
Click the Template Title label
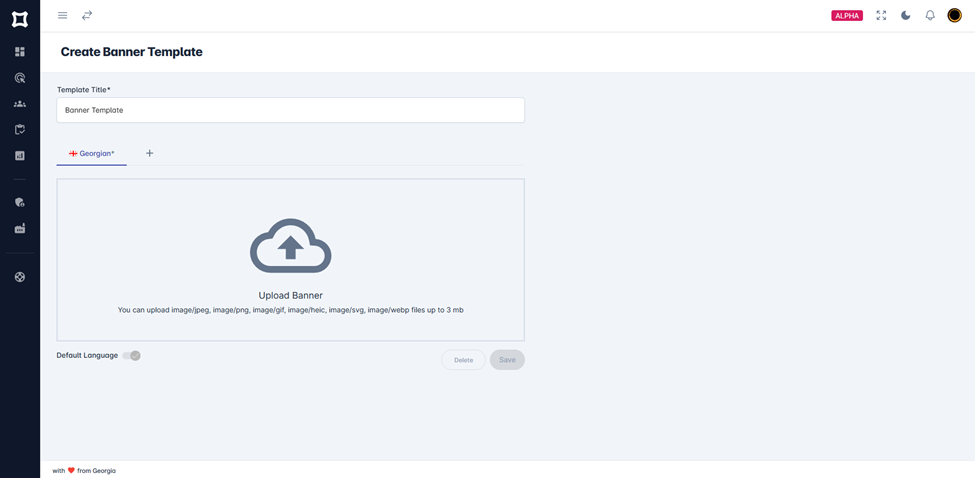(x=84, y=90)
